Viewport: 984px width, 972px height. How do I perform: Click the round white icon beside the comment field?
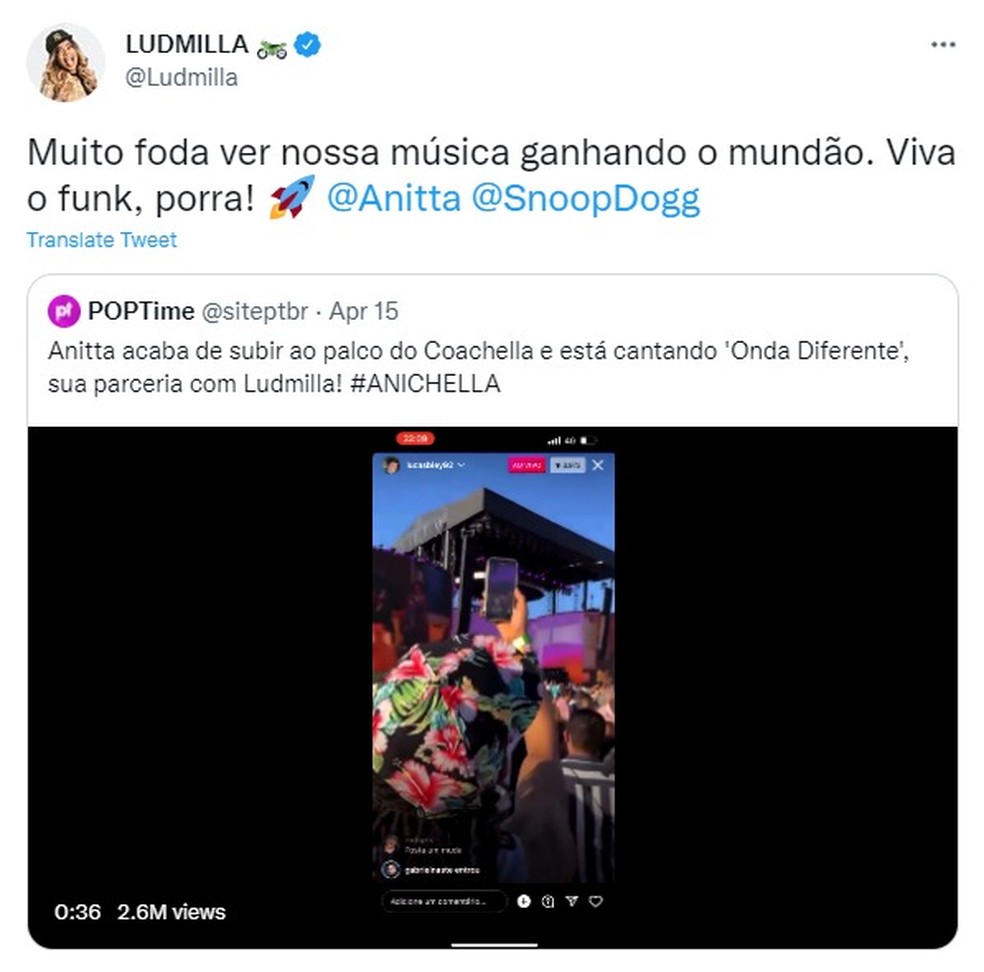pyautogui.click(x=523, y=901)
